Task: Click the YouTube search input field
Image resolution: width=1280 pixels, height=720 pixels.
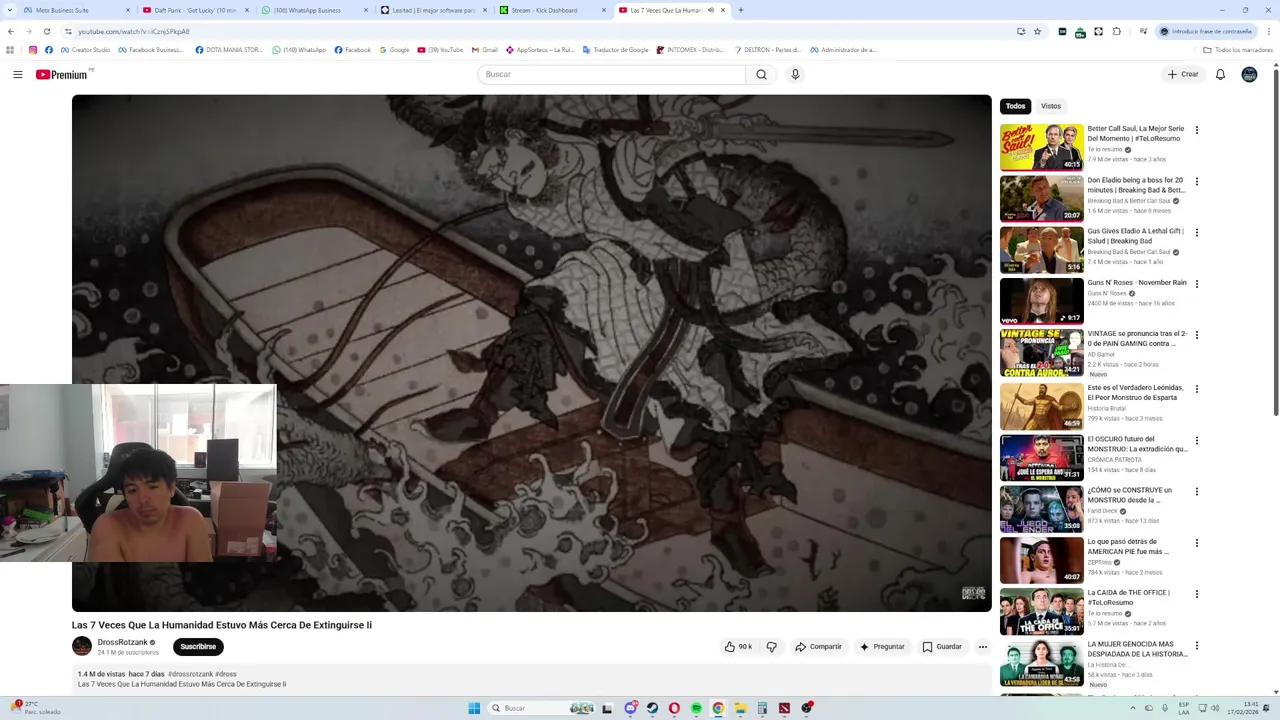Action: pos(612,74)
